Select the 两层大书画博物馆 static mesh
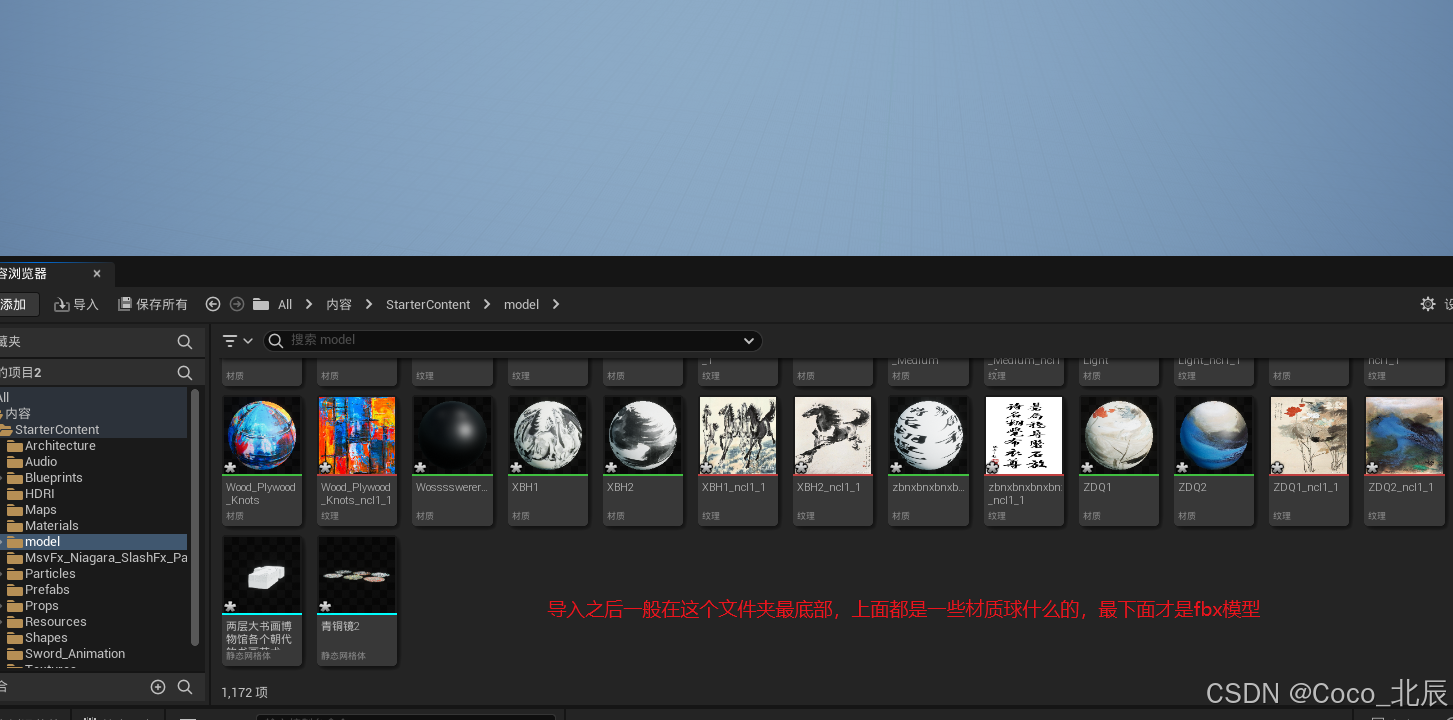 coord(261,601)
